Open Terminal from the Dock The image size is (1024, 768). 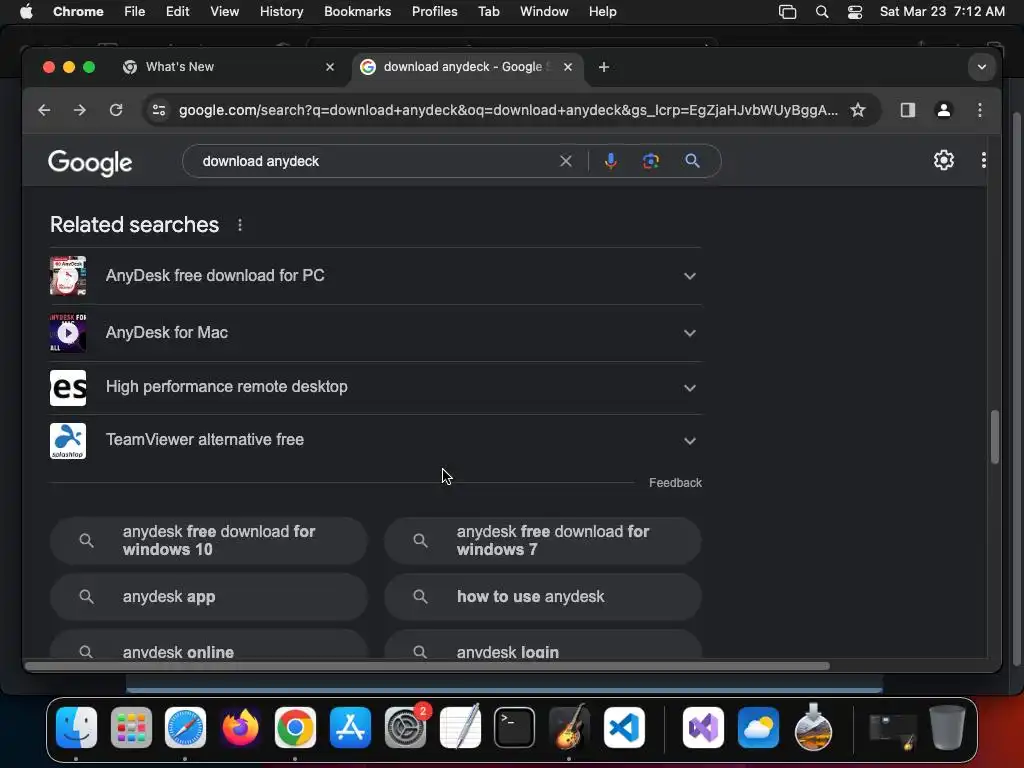point(515,727)
